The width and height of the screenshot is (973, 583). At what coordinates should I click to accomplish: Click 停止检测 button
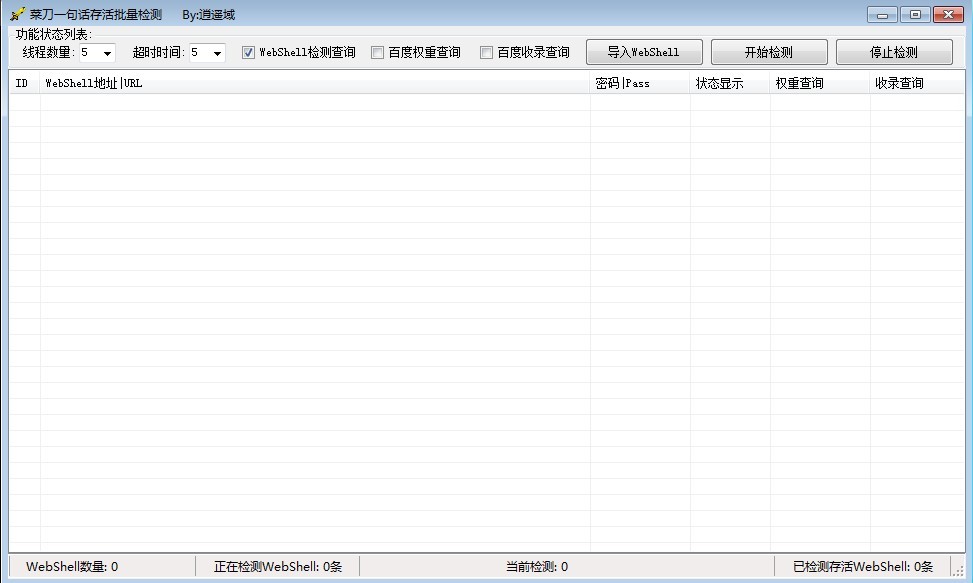[x=894, y=52]
